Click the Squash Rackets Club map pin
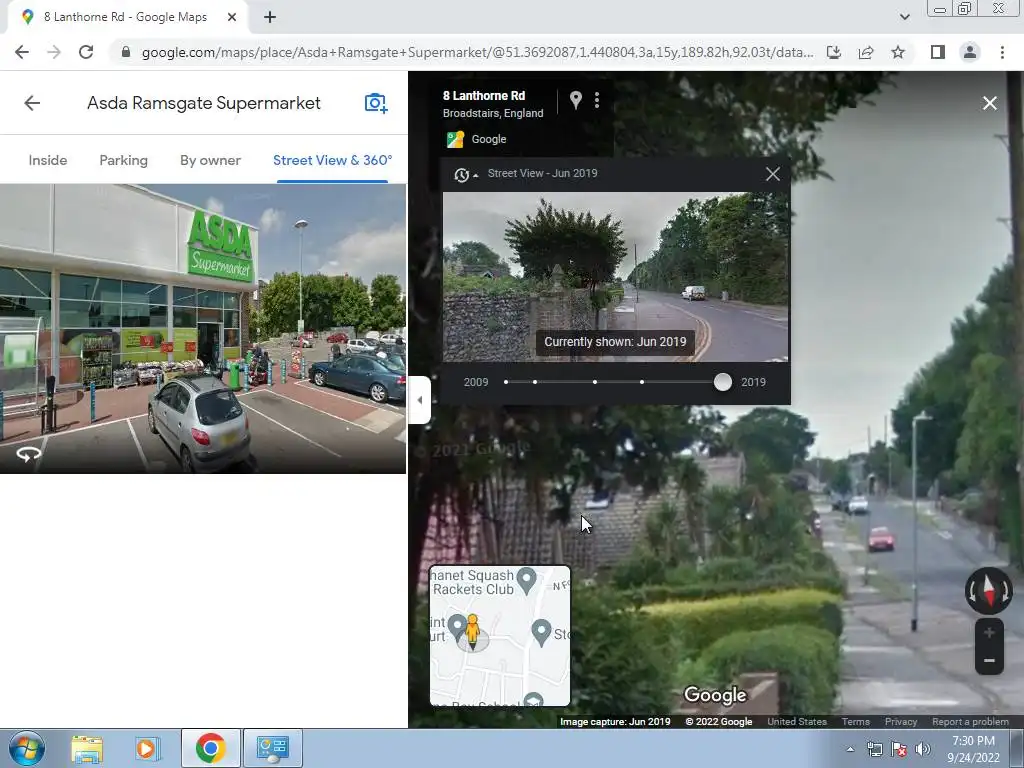 526,580
